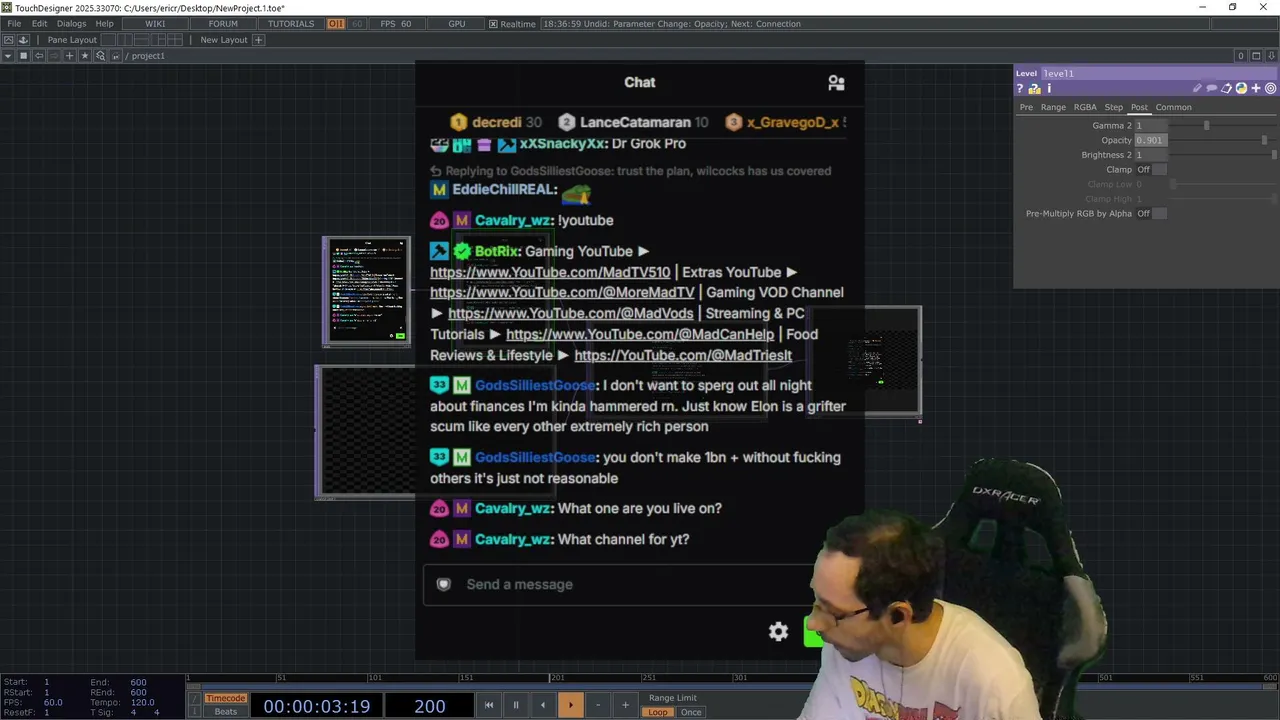Viewport: 1280px width, 720px height.
Task: Open the Dialogs menu
Action: coord(71,24)
